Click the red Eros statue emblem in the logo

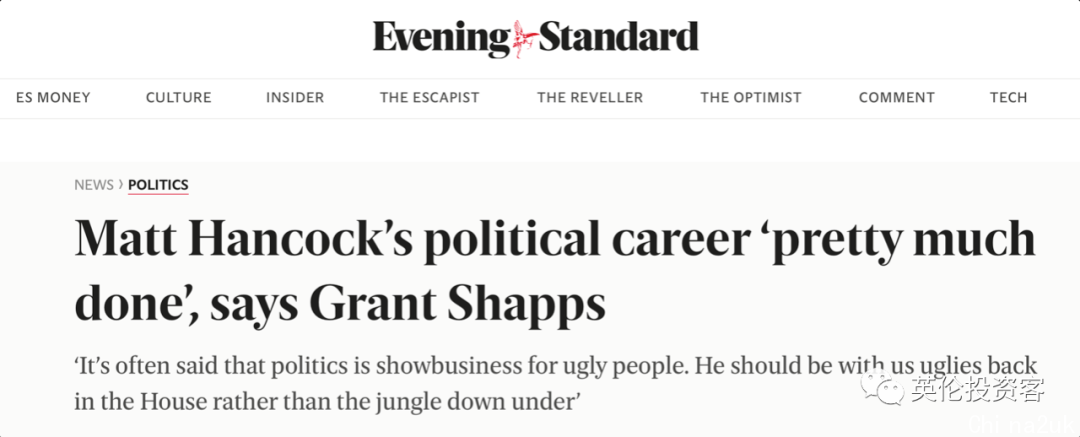(x=523, y=39)
